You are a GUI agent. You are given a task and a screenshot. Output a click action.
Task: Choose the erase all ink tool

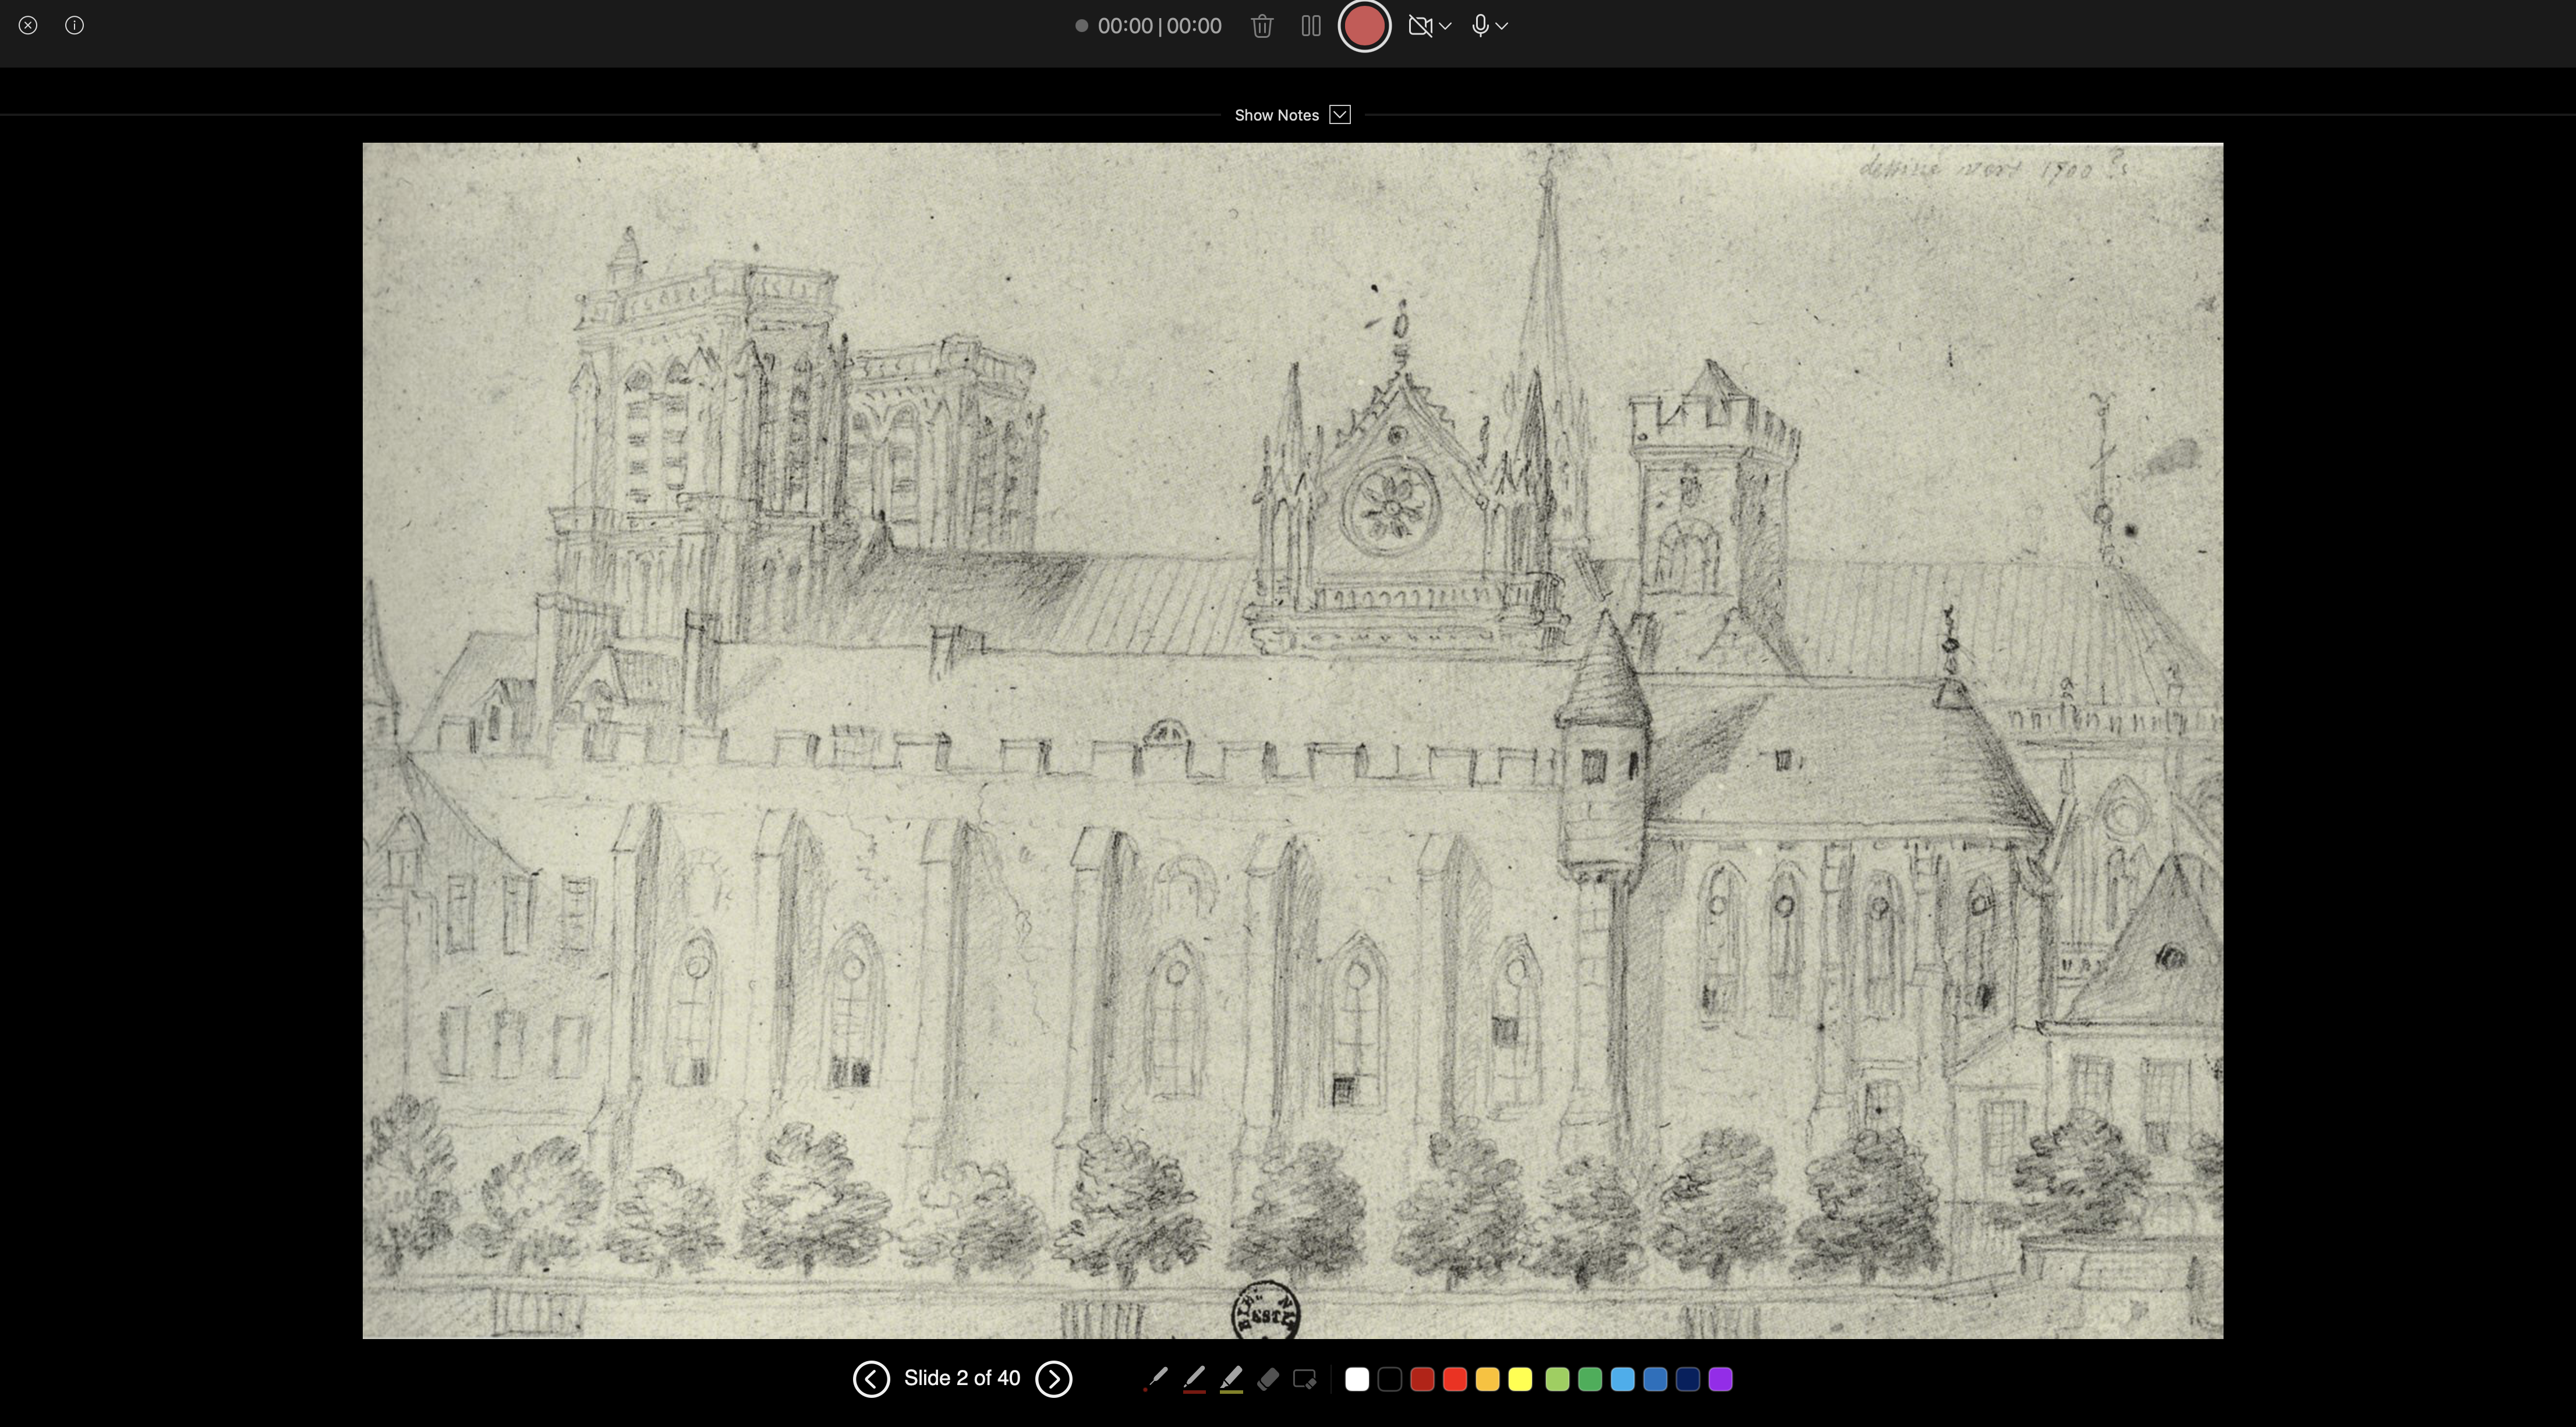(x=1304, y=1379)
